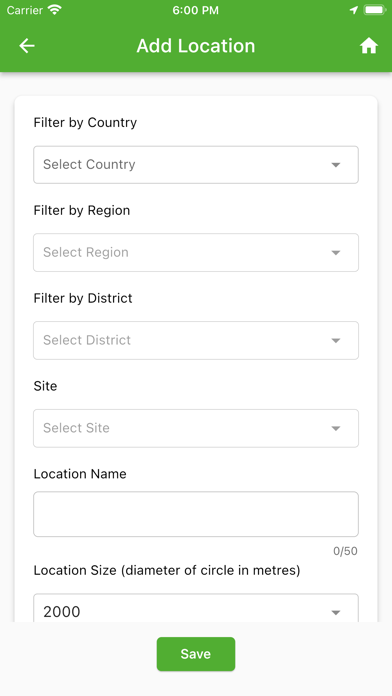
Task: Tap the location services arrow icon
Action: pos(354,10)
